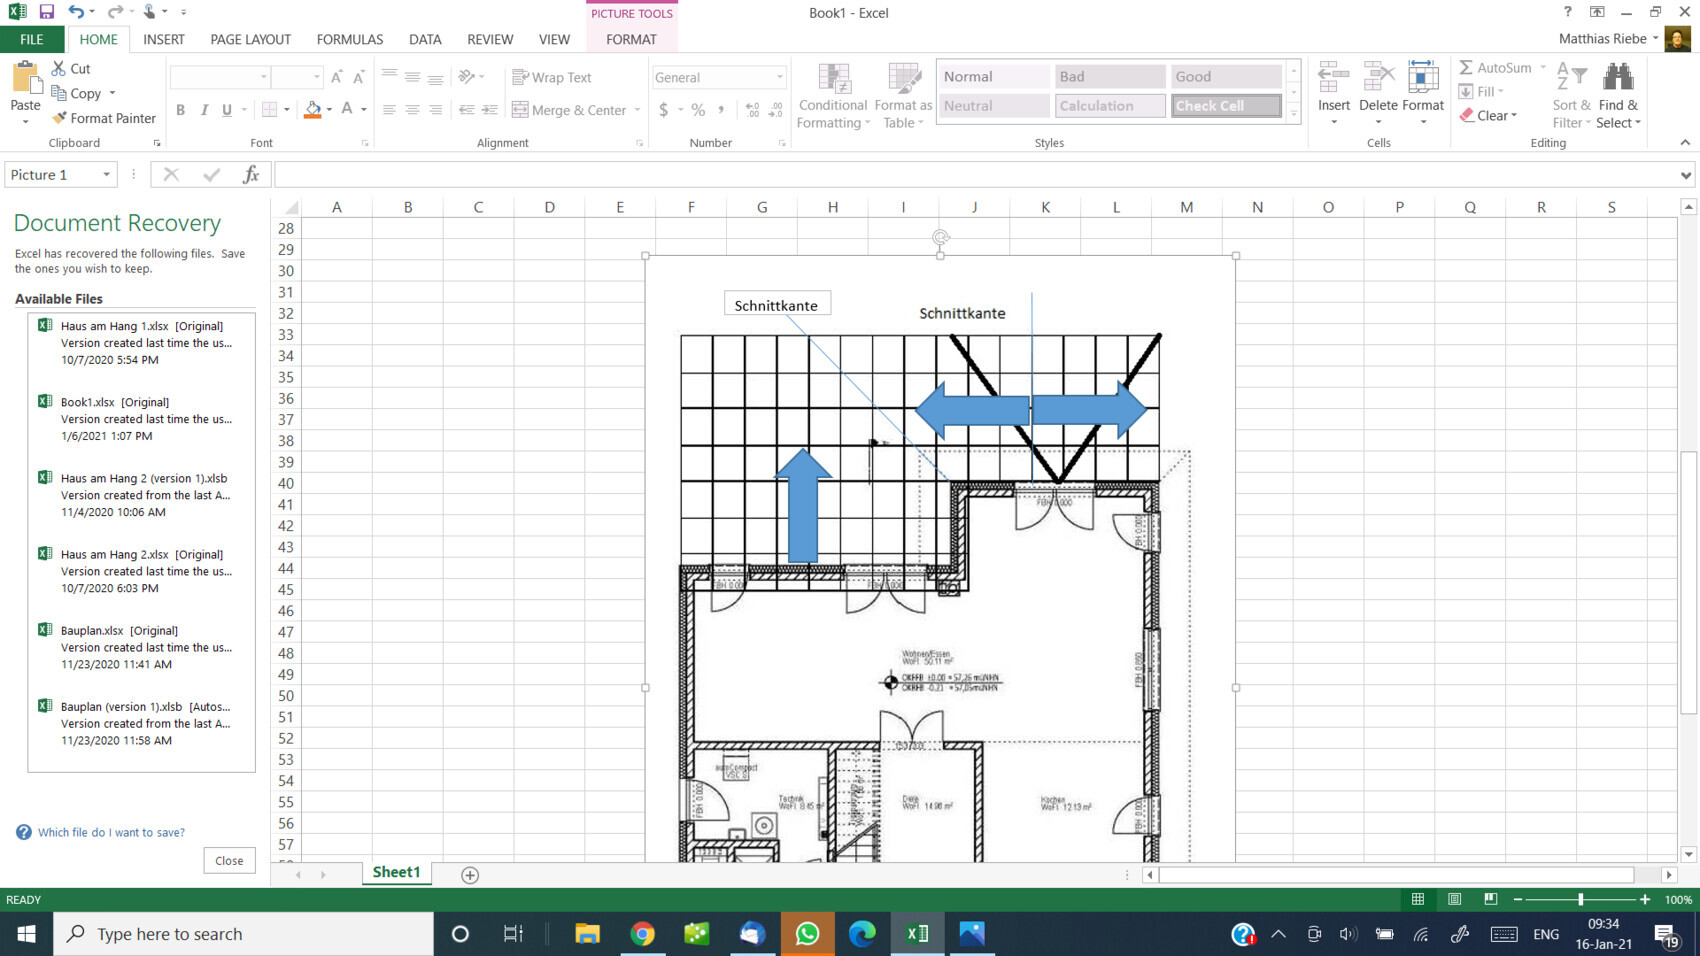This screenshot has height=956, width=1700.
Task: Toggle Bold formatting
Action: 181,110
